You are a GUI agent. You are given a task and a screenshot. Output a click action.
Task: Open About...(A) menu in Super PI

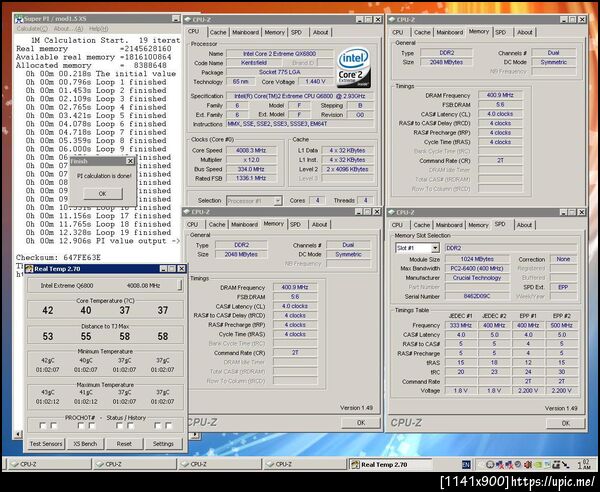[x=68, y=29]
